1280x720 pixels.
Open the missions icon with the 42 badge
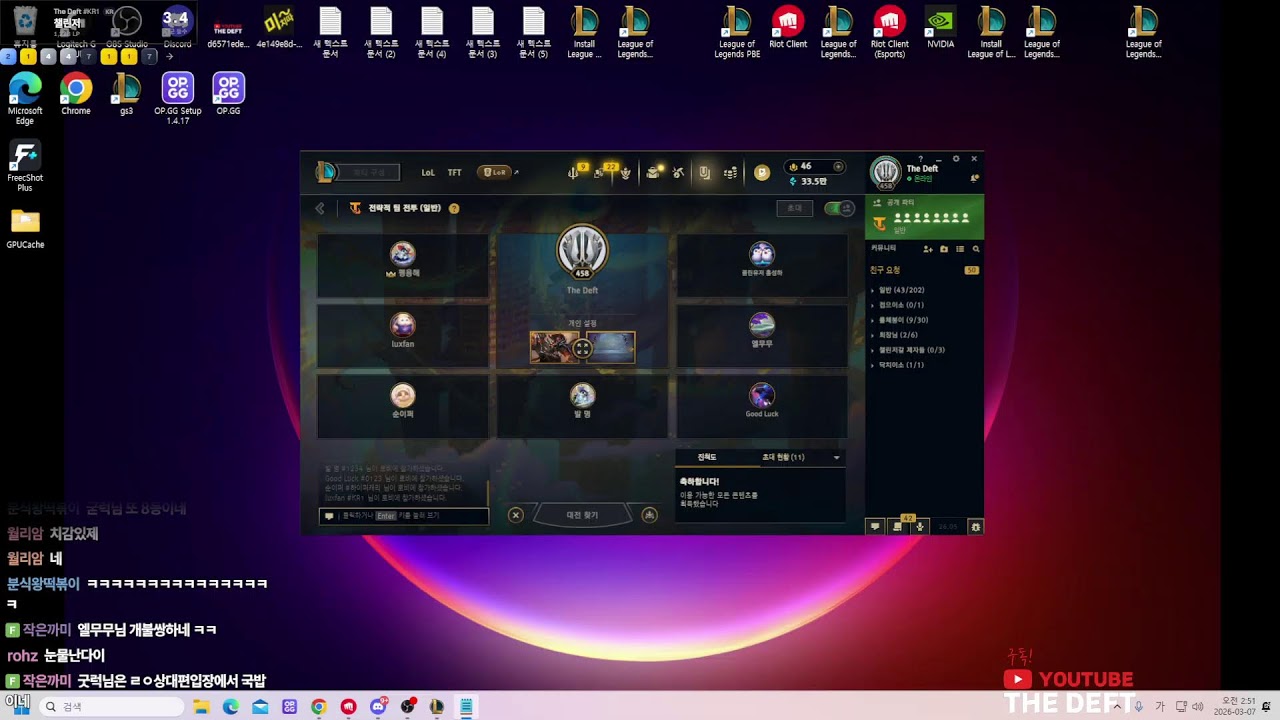pyautogui.click(x=898, y=525)
